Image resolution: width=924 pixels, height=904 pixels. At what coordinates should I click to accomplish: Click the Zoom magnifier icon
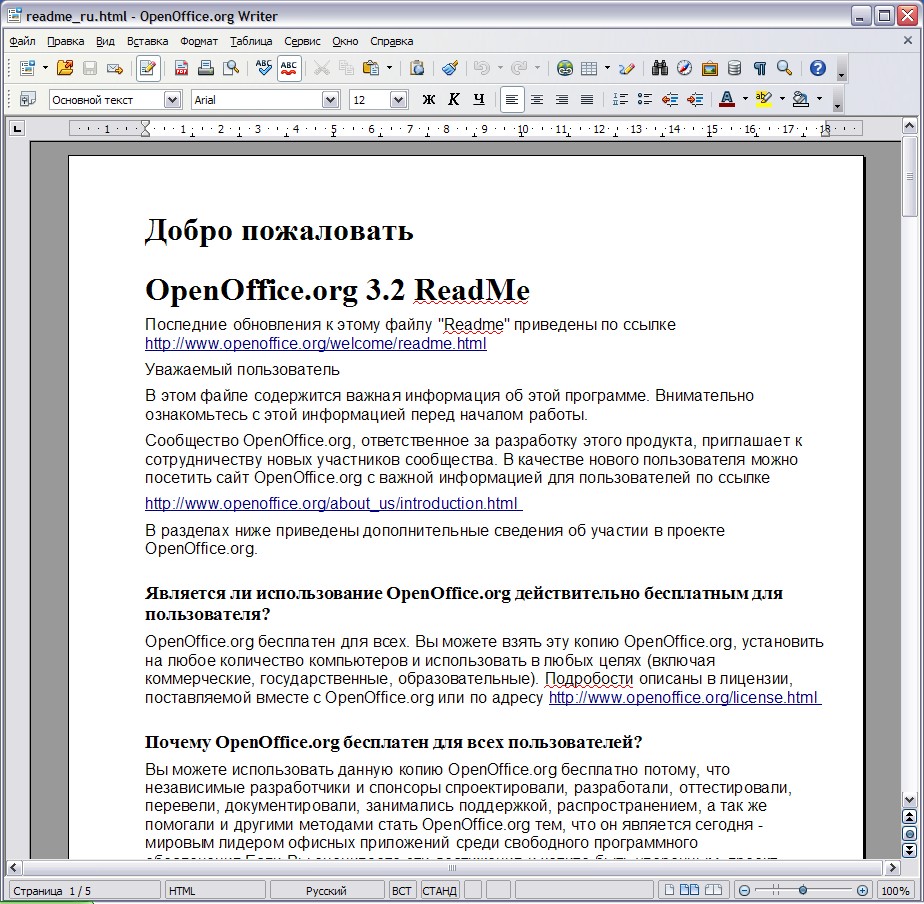click(x=784, y=68)
